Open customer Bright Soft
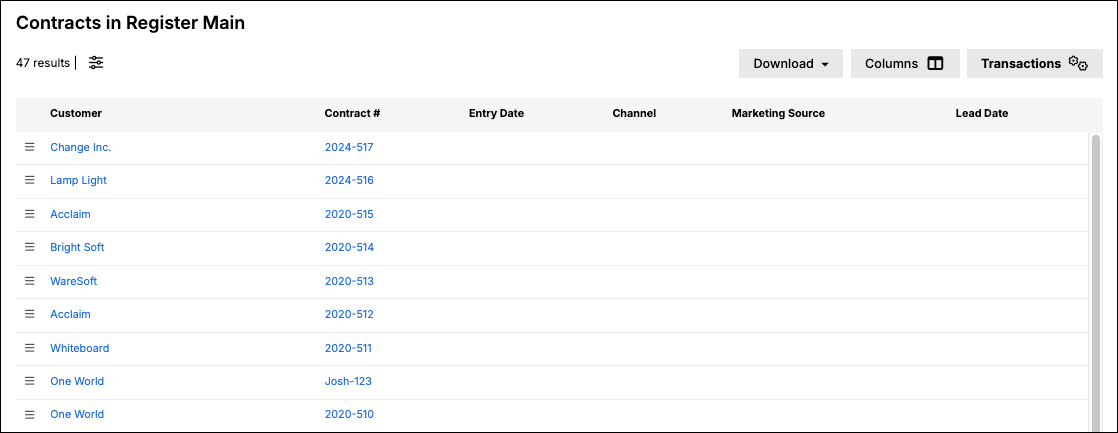 77,247
